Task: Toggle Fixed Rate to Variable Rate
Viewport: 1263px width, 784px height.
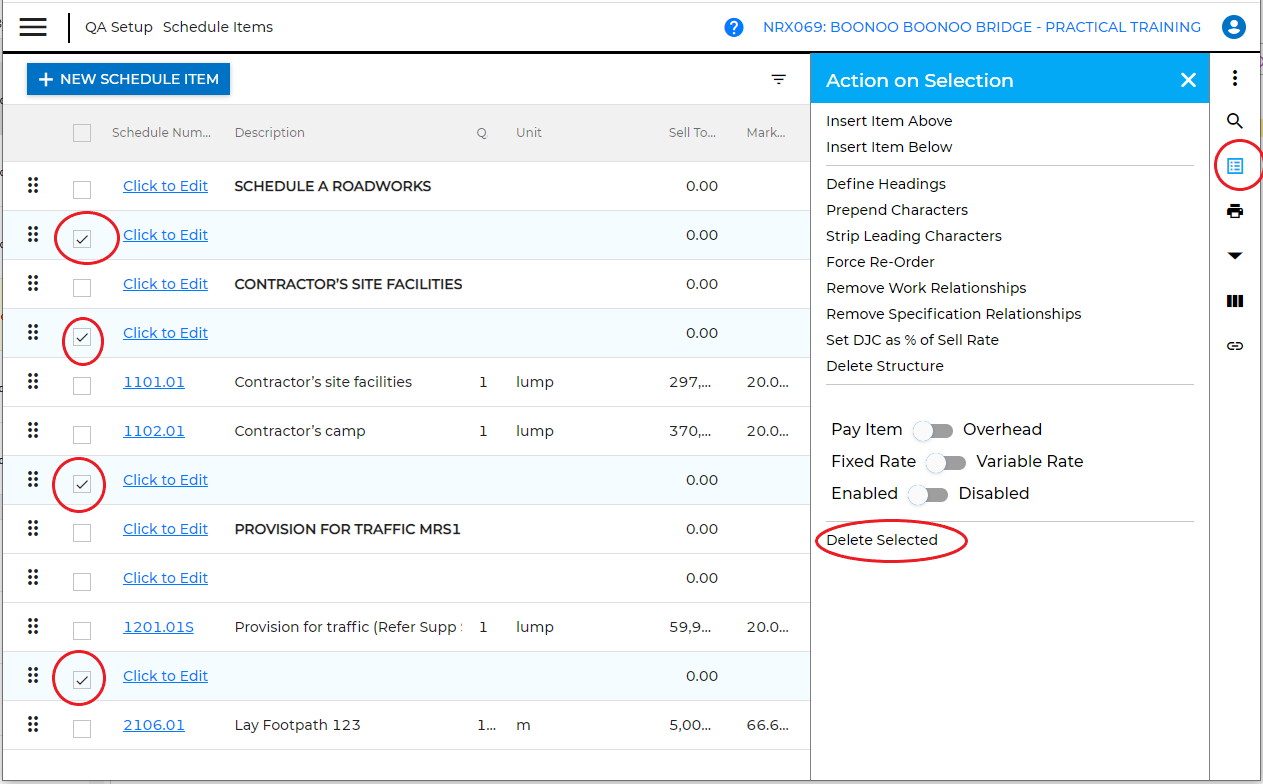Action: coord(945,462)
